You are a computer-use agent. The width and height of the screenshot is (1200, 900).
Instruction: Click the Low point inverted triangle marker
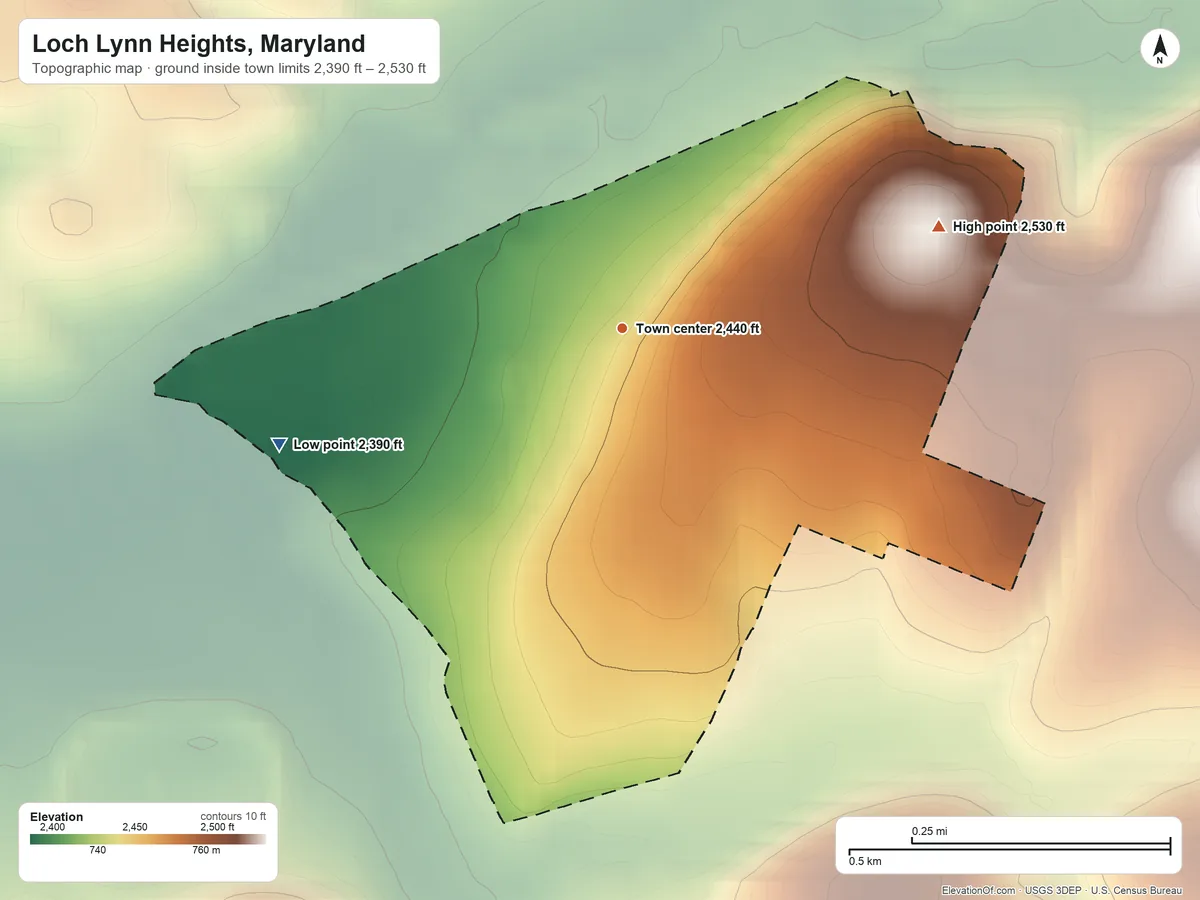click(279, 445)
